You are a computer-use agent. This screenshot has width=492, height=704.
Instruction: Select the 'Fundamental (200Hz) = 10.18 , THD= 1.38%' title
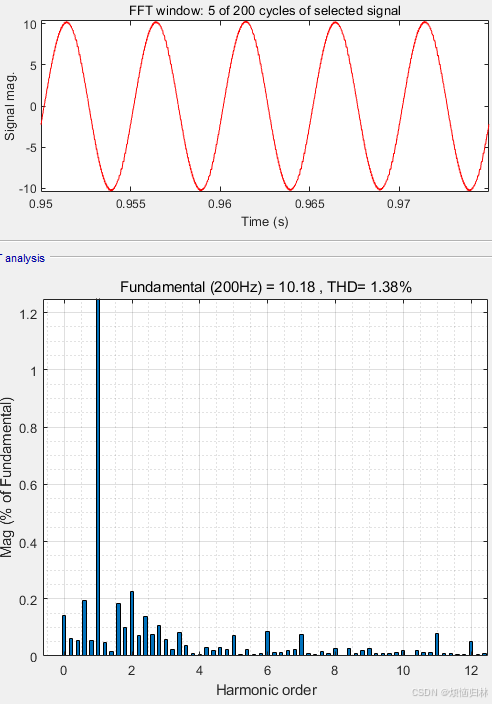[x=266, y=286]
